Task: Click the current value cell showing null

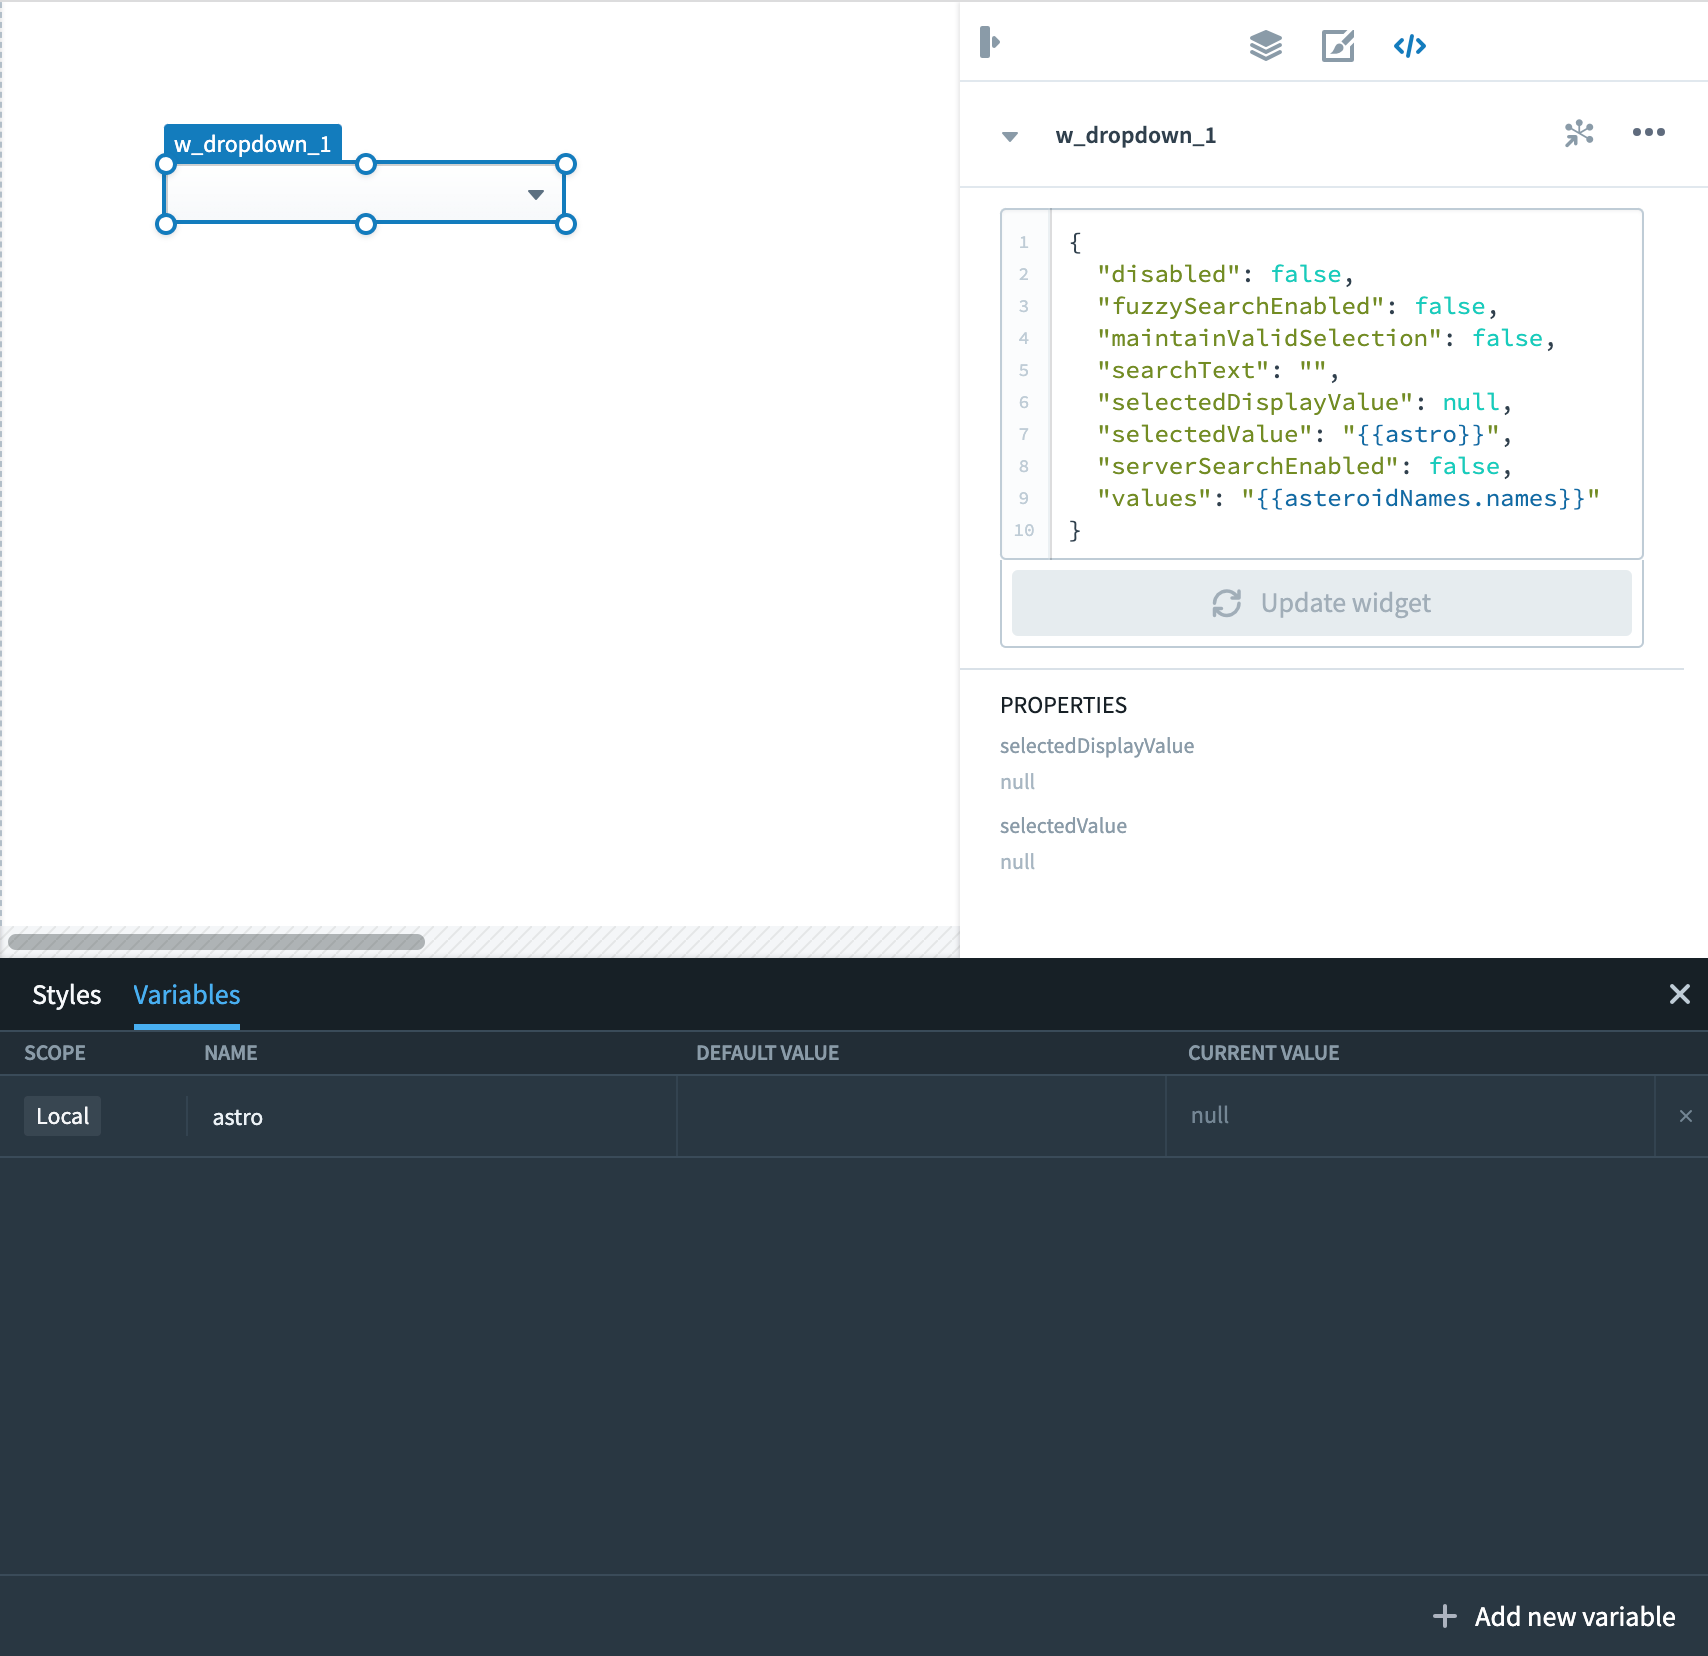Action: pyautogui.click(x=1410, y=1117)
